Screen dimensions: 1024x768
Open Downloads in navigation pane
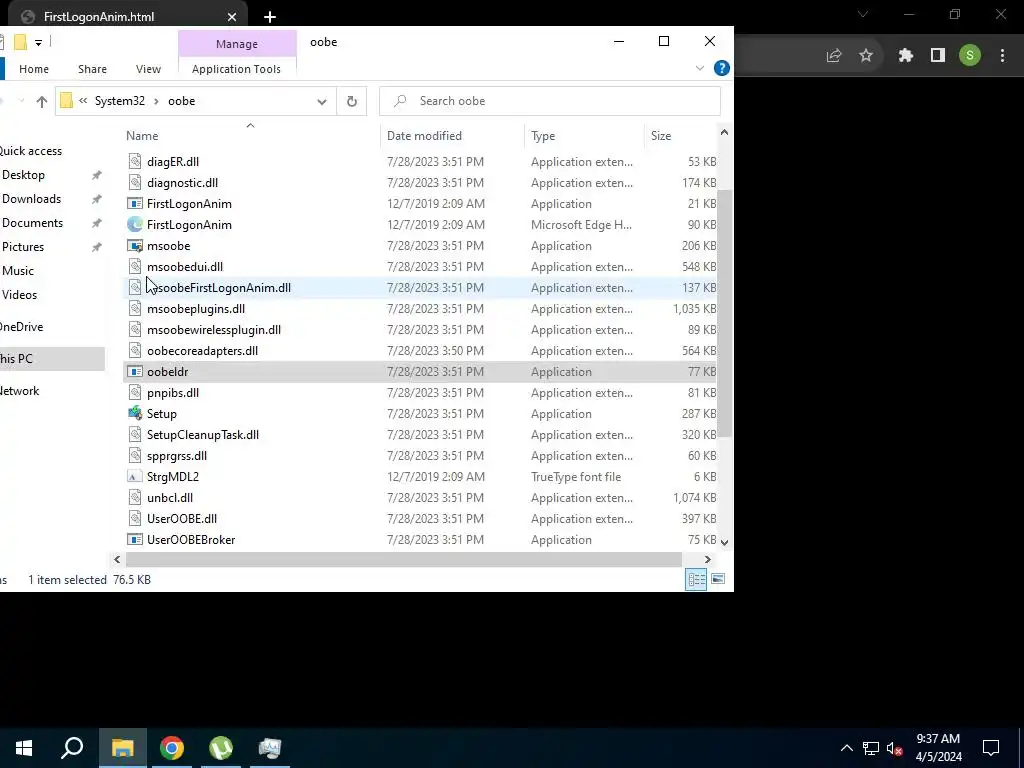31,199
